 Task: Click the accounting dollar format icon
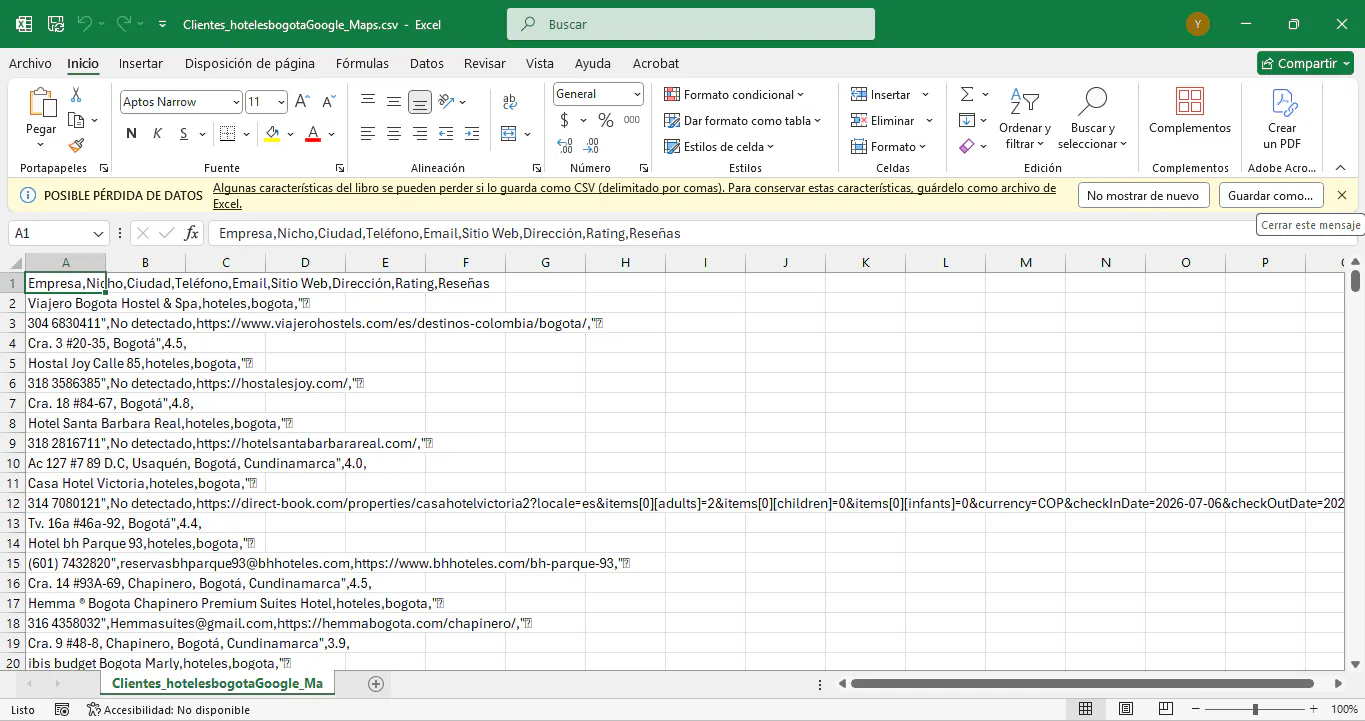coord(565,120)
